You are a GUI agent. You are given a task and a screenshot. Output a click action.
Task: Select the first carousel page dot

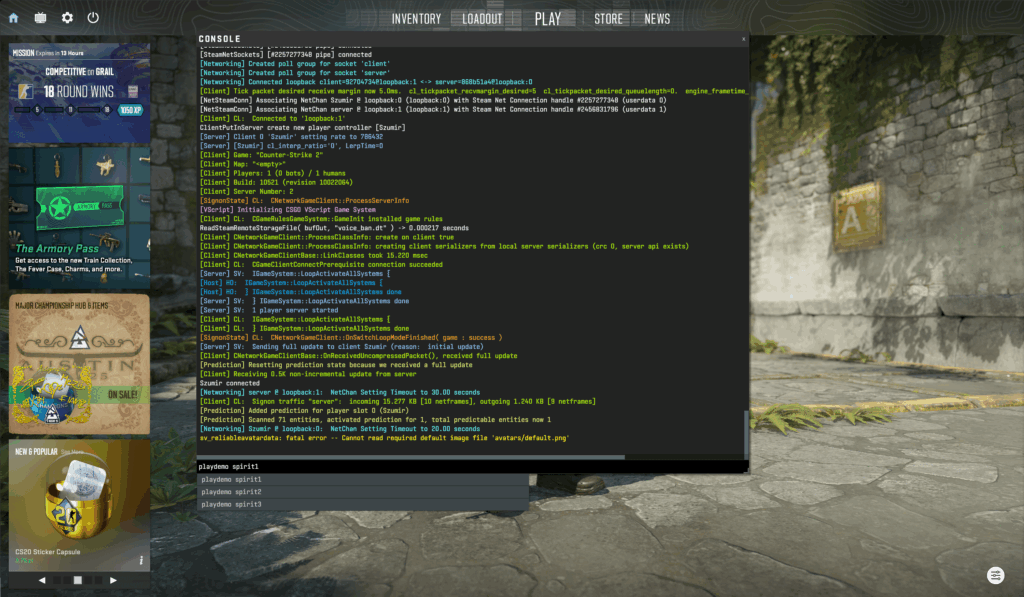click(x=58, y=580)
